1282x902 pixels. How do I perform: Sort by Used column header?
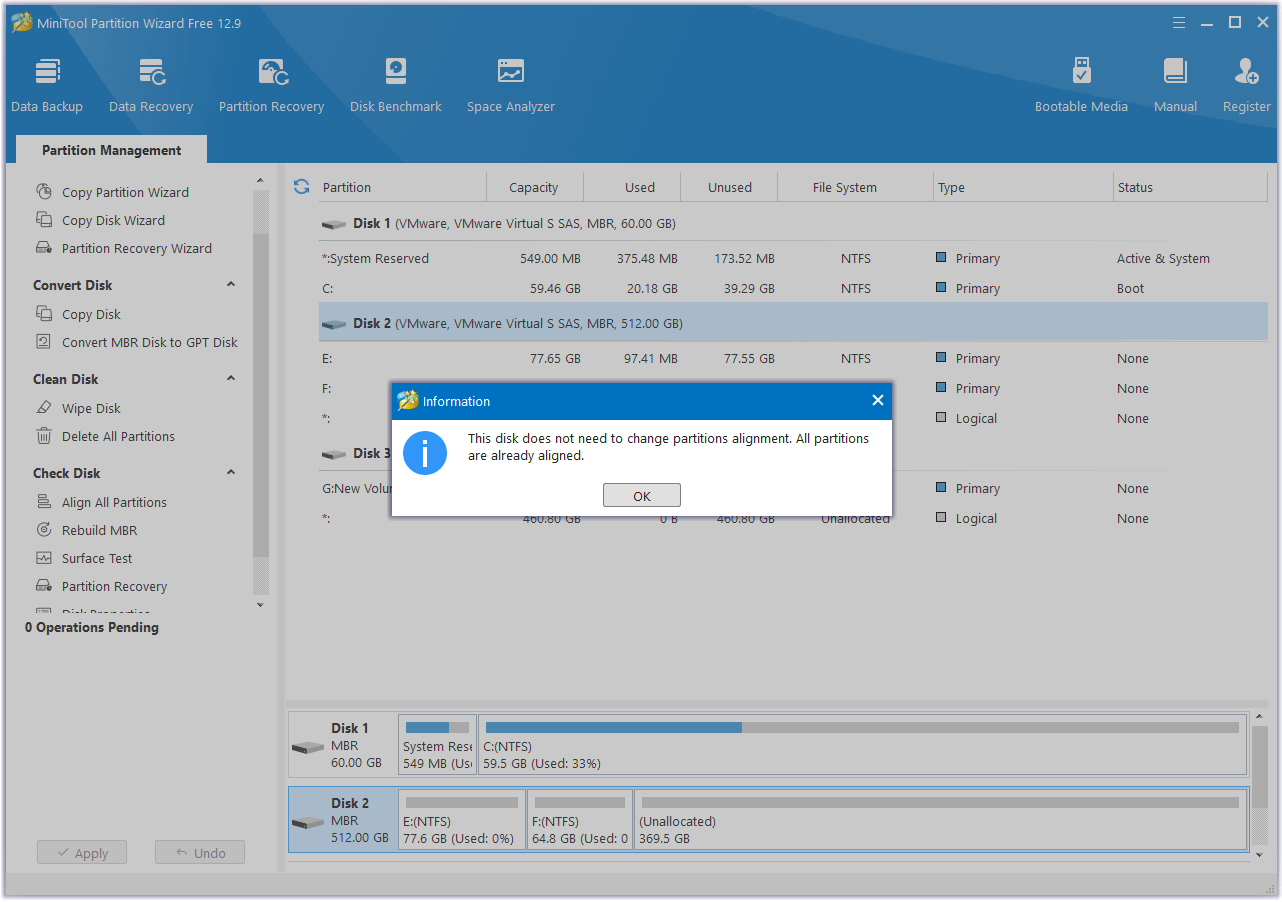click(x=632, y=187)
